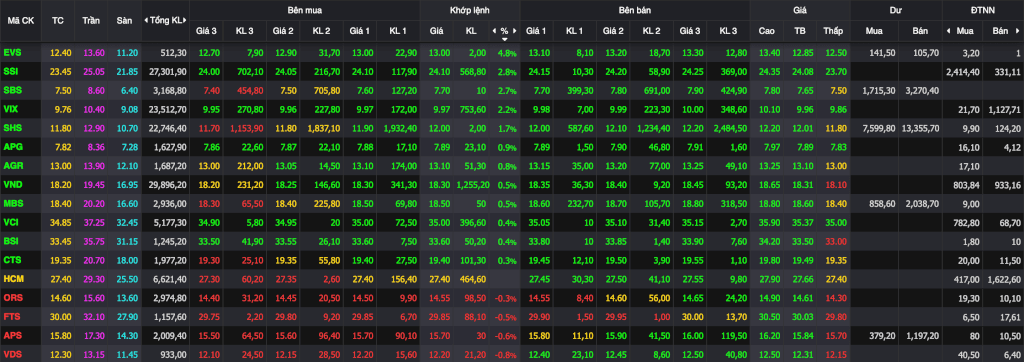
Task: Select the TC reference price header
Action: 57,20
